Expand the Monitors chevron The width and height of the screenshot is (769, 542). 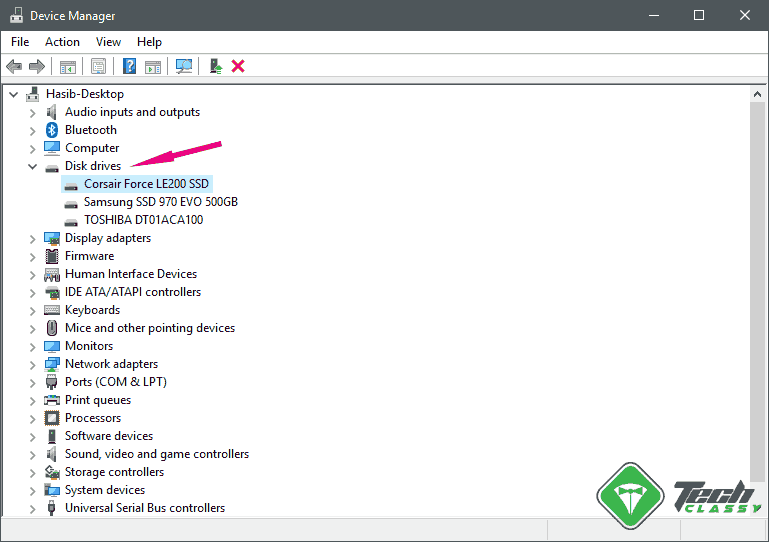pos(32,347)
